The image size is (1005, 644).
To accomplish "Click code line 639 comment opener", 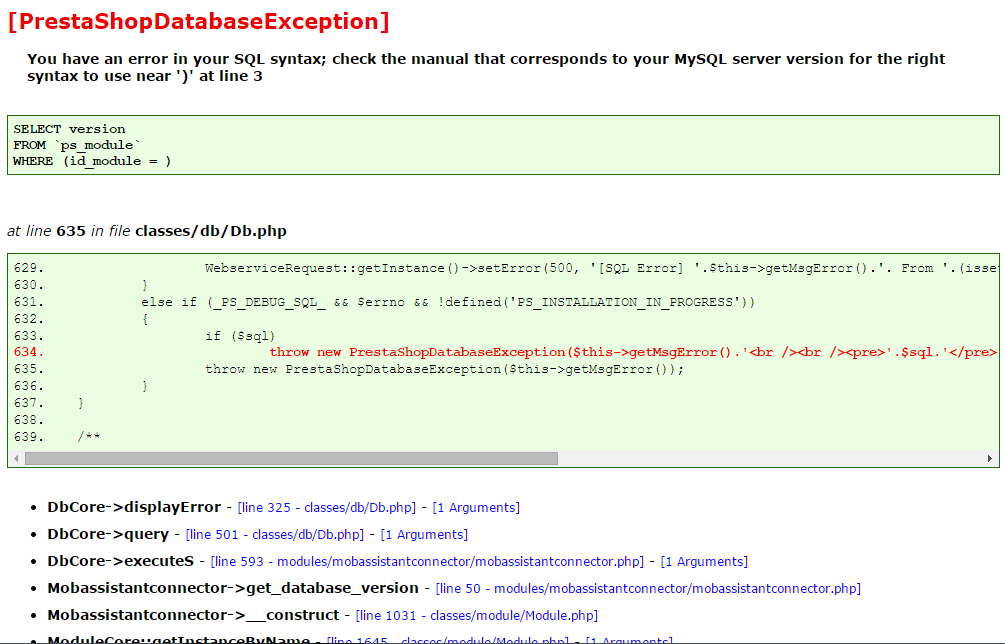I will (x=88, y=436).
